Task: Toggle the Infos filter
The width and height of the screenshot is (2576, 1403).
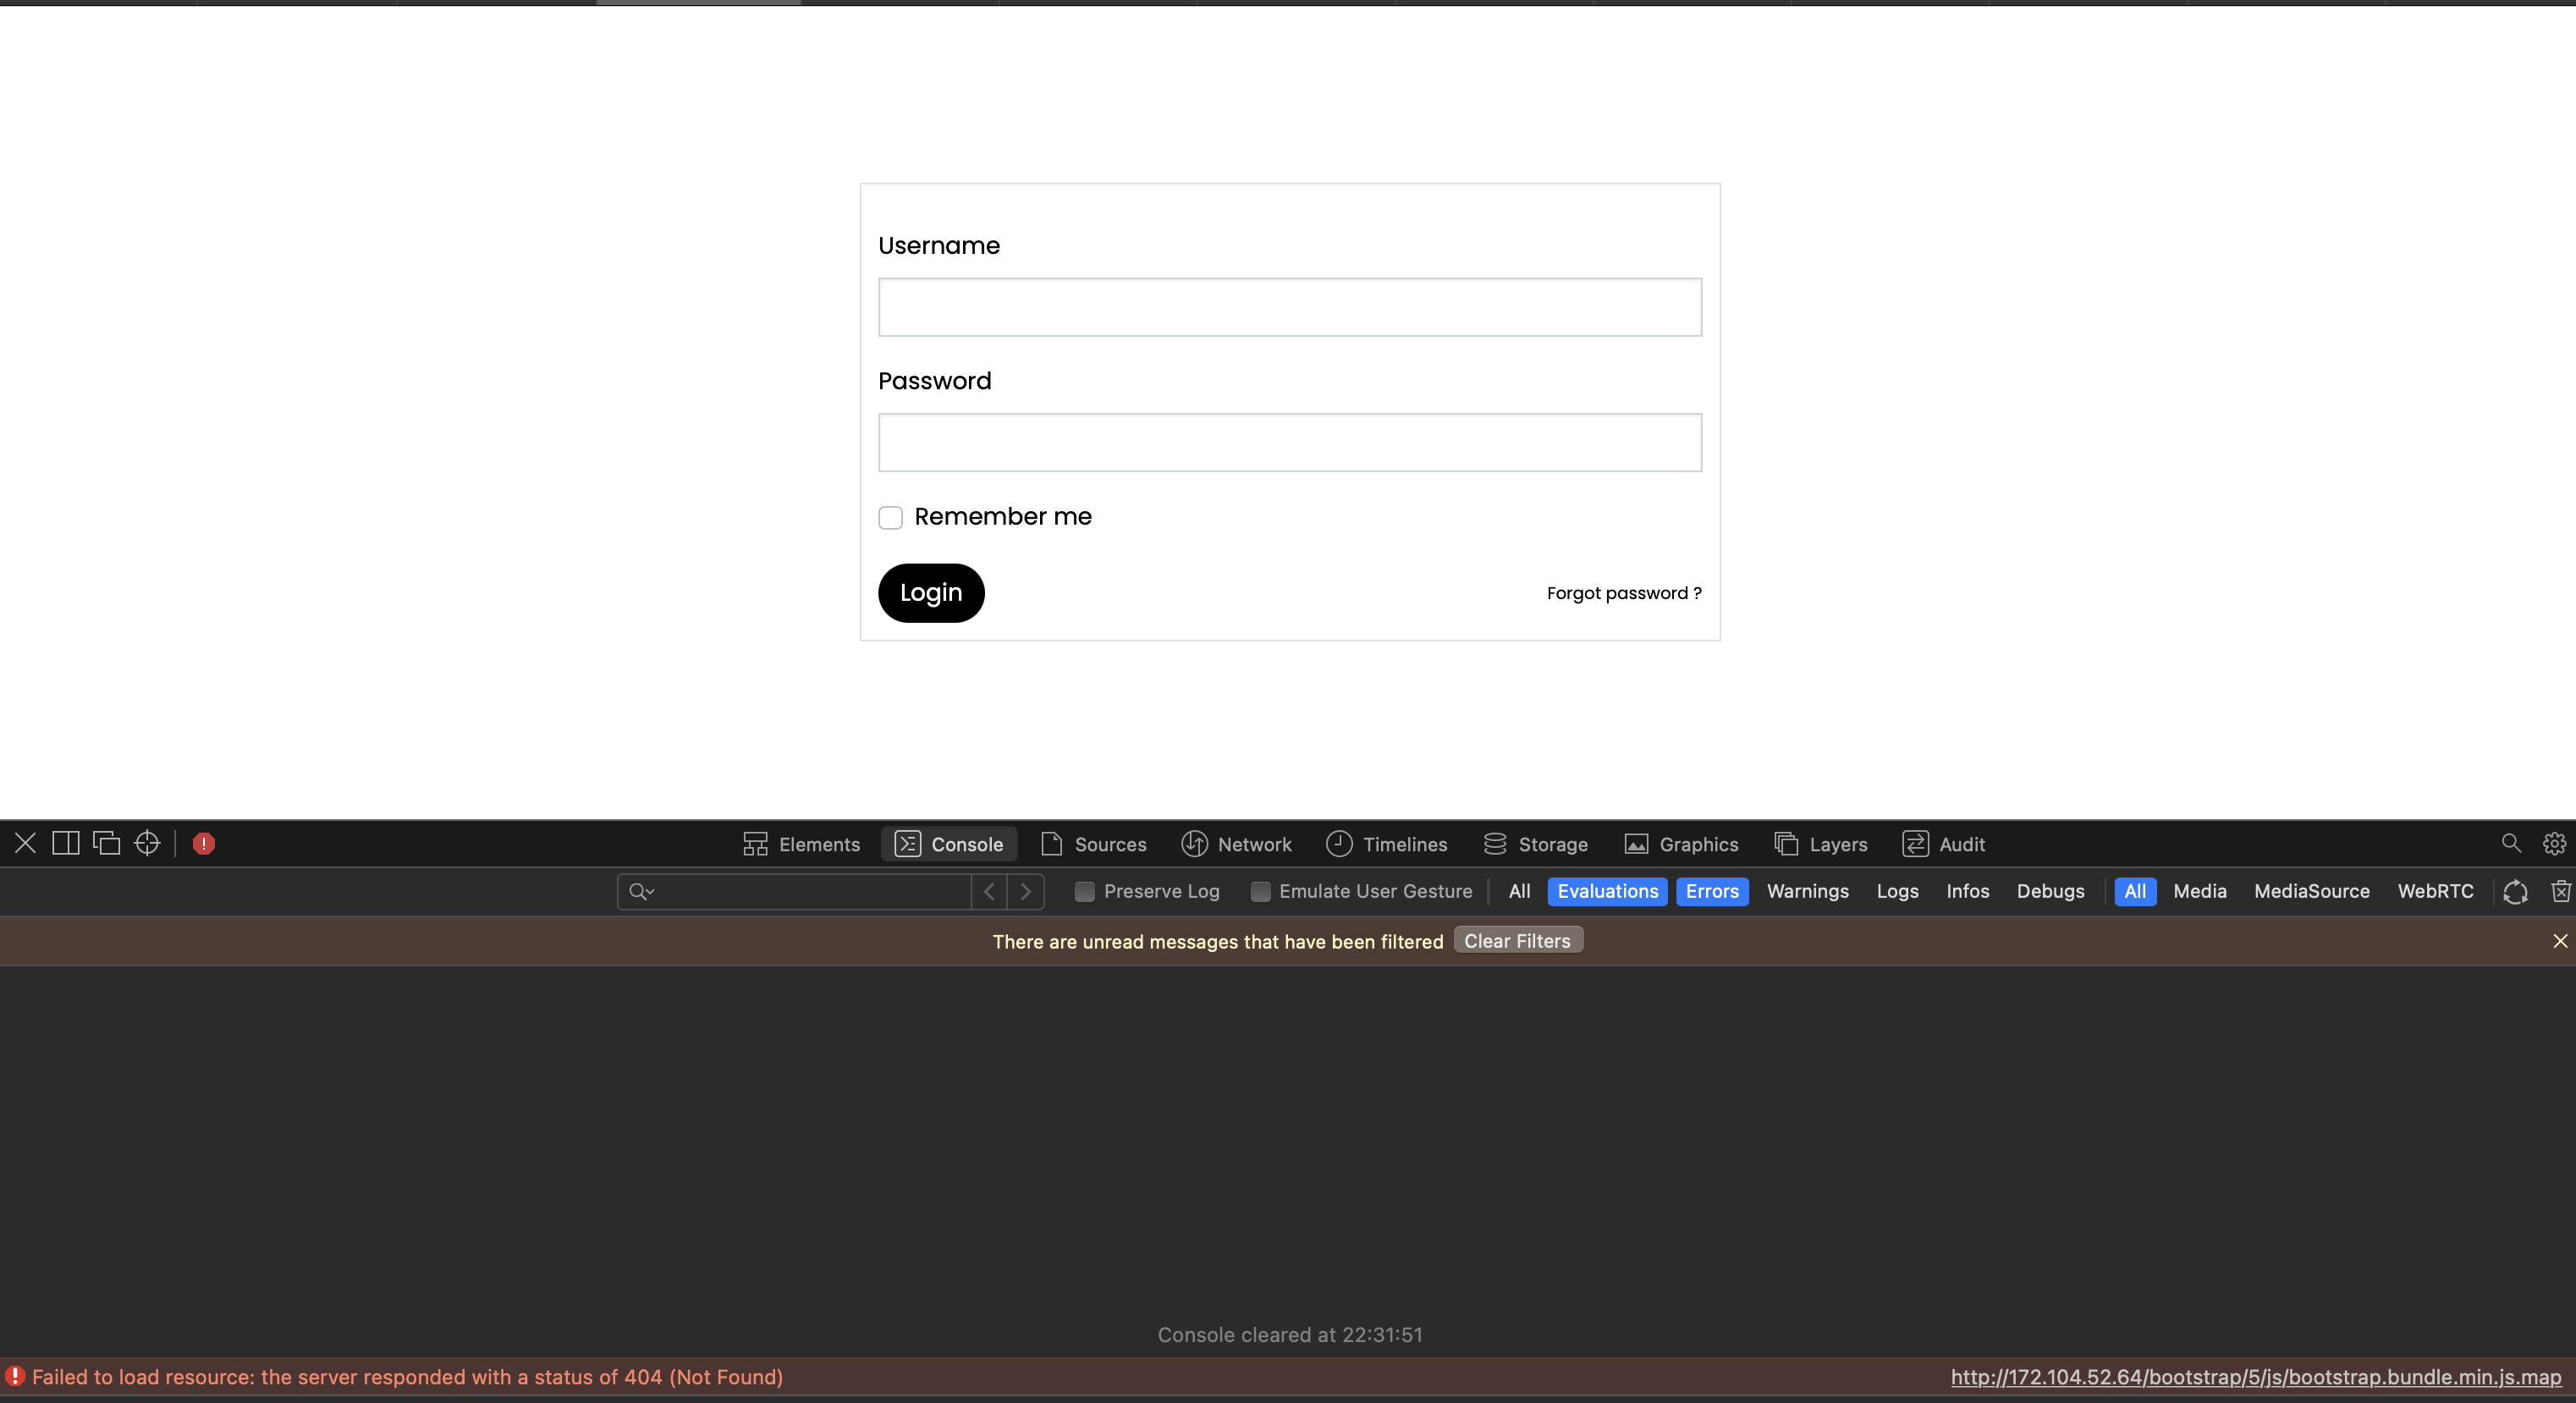Action: [1967, 891]
